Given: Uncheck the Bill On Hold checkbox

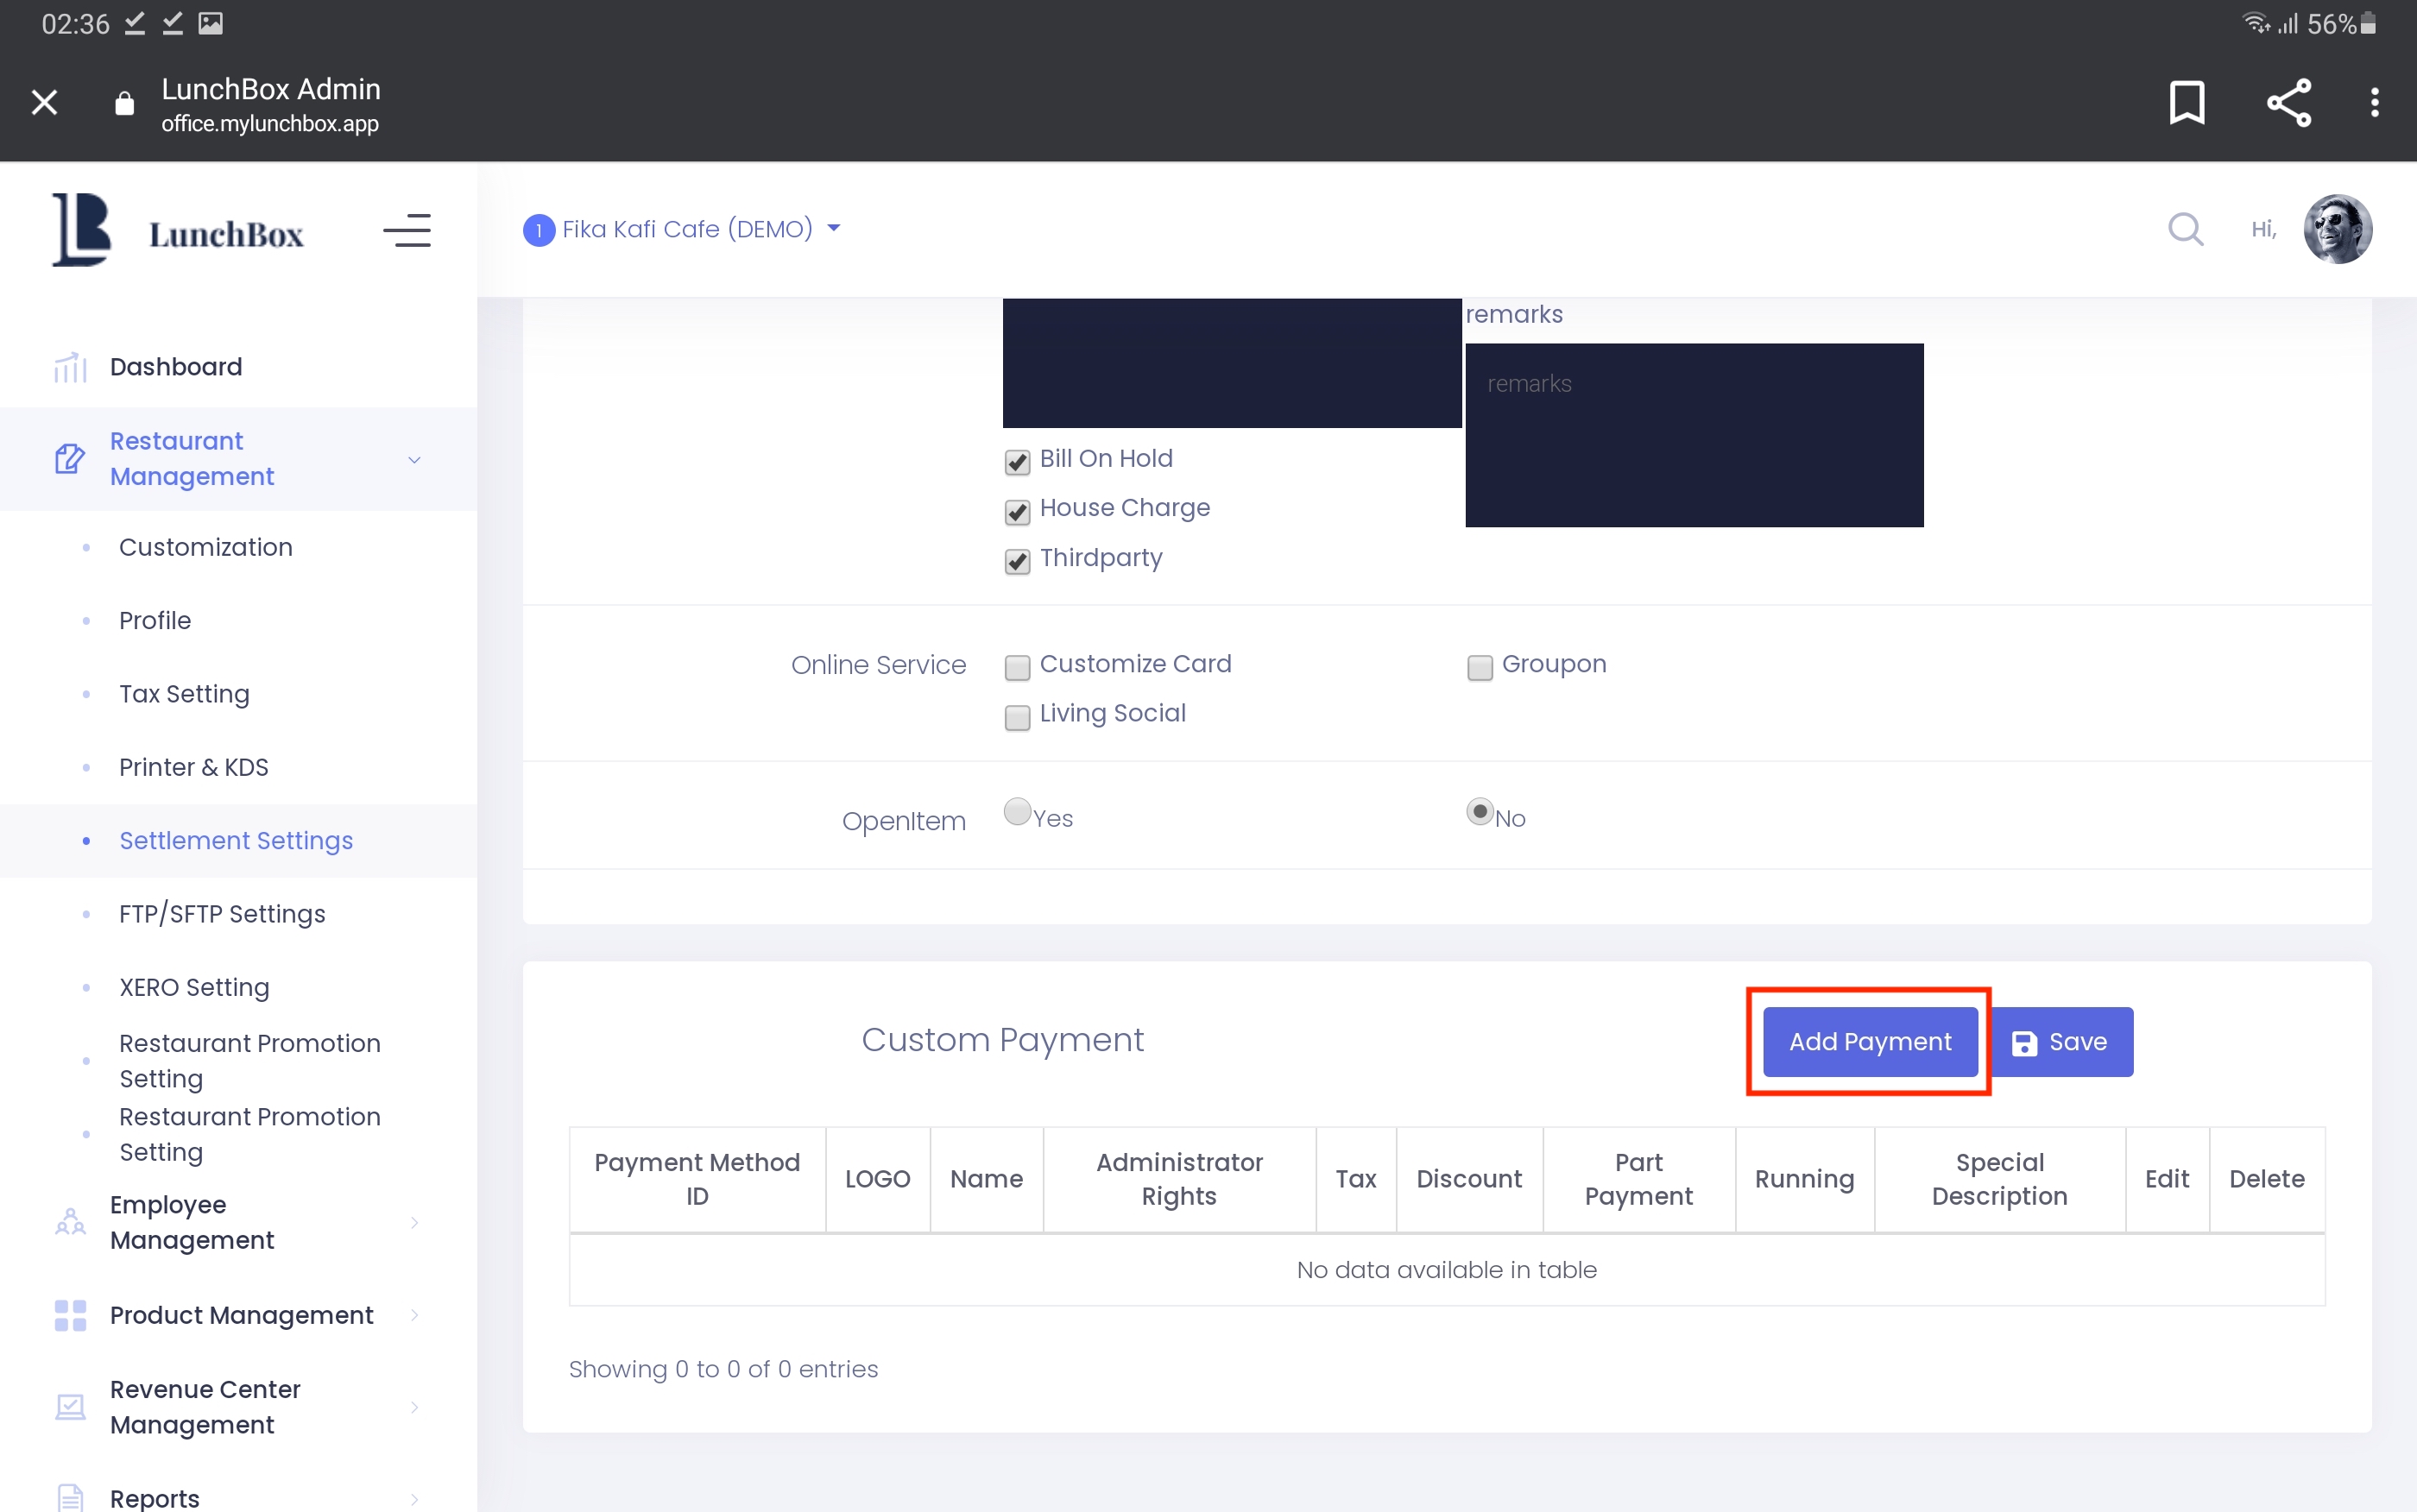Looking at the screenshot, I should 1017,461.
